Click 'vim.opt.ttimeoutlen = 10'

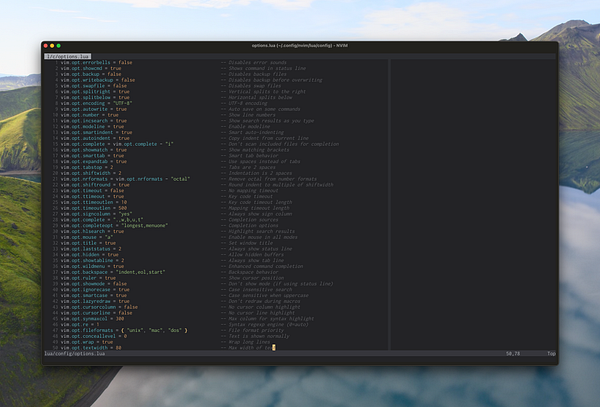coord(94,202)
